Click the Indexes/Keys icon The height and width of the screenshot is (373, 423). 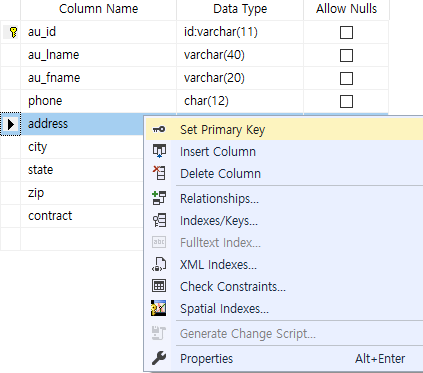point(159,220)
